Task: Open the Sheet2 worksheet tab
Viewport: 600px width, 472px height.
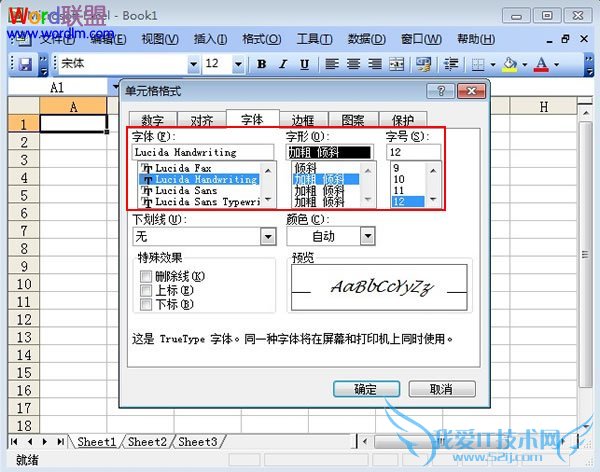Action: point(147,442)
